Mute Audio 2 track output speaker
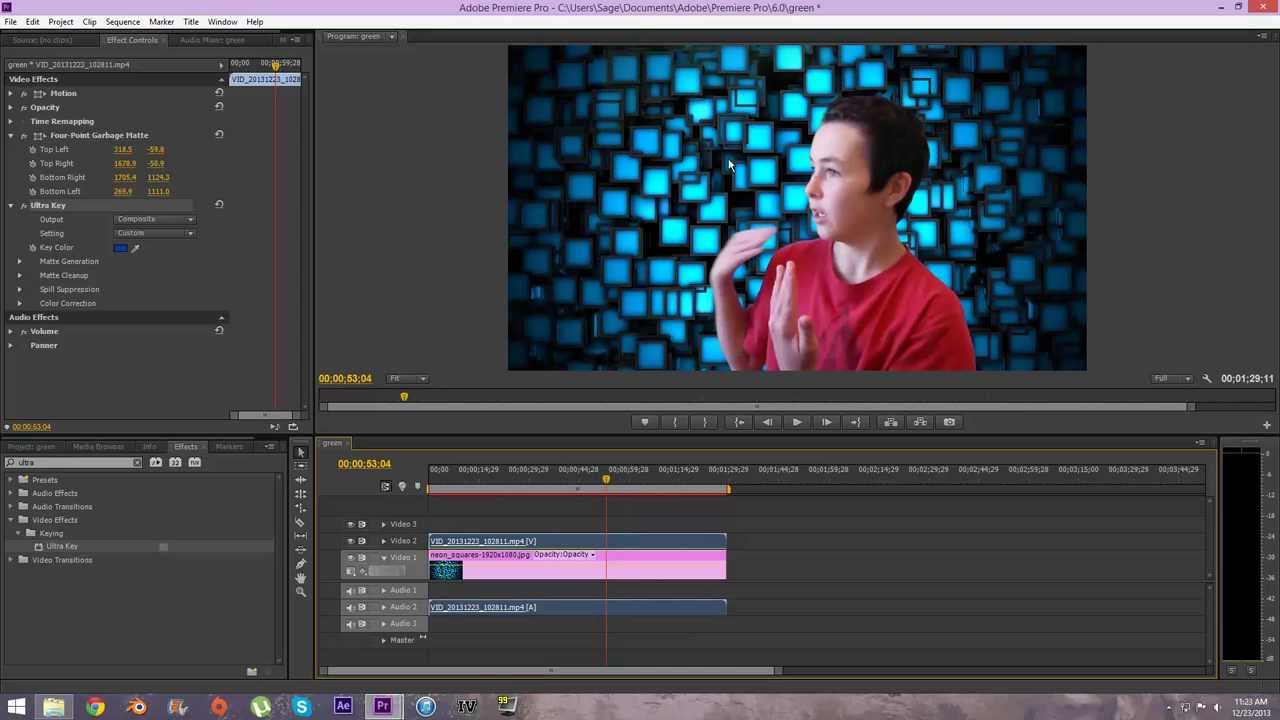This screenshot has width=1280, height=720. click(350, 607)
